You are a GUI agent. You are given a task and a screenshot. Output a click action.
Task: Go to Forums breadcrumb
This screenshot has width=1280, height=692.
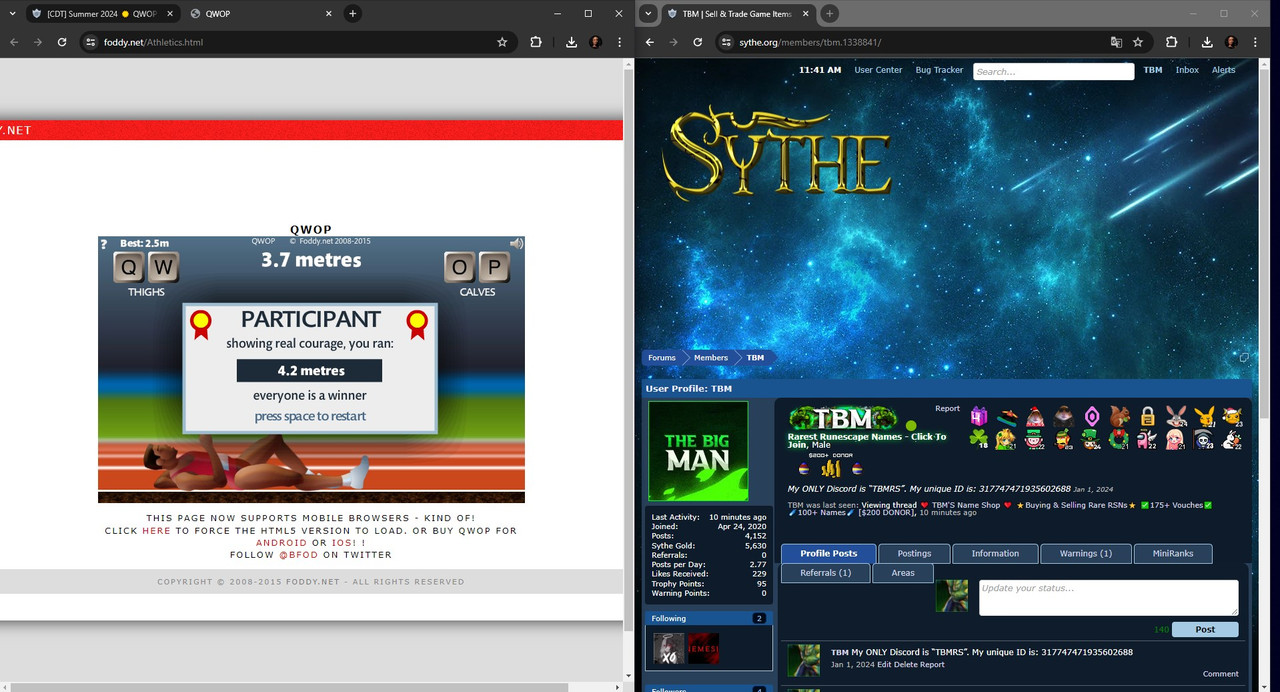(x=661, y=357)
